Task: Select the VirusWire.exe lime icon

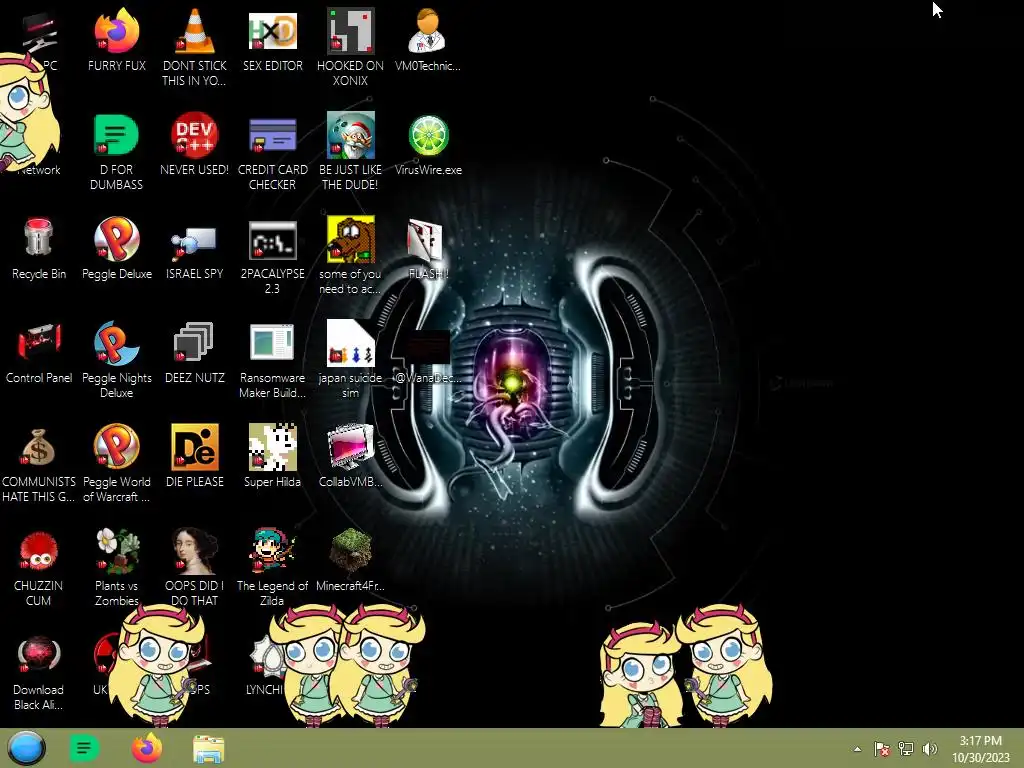Action: click(x=428, y=135)
